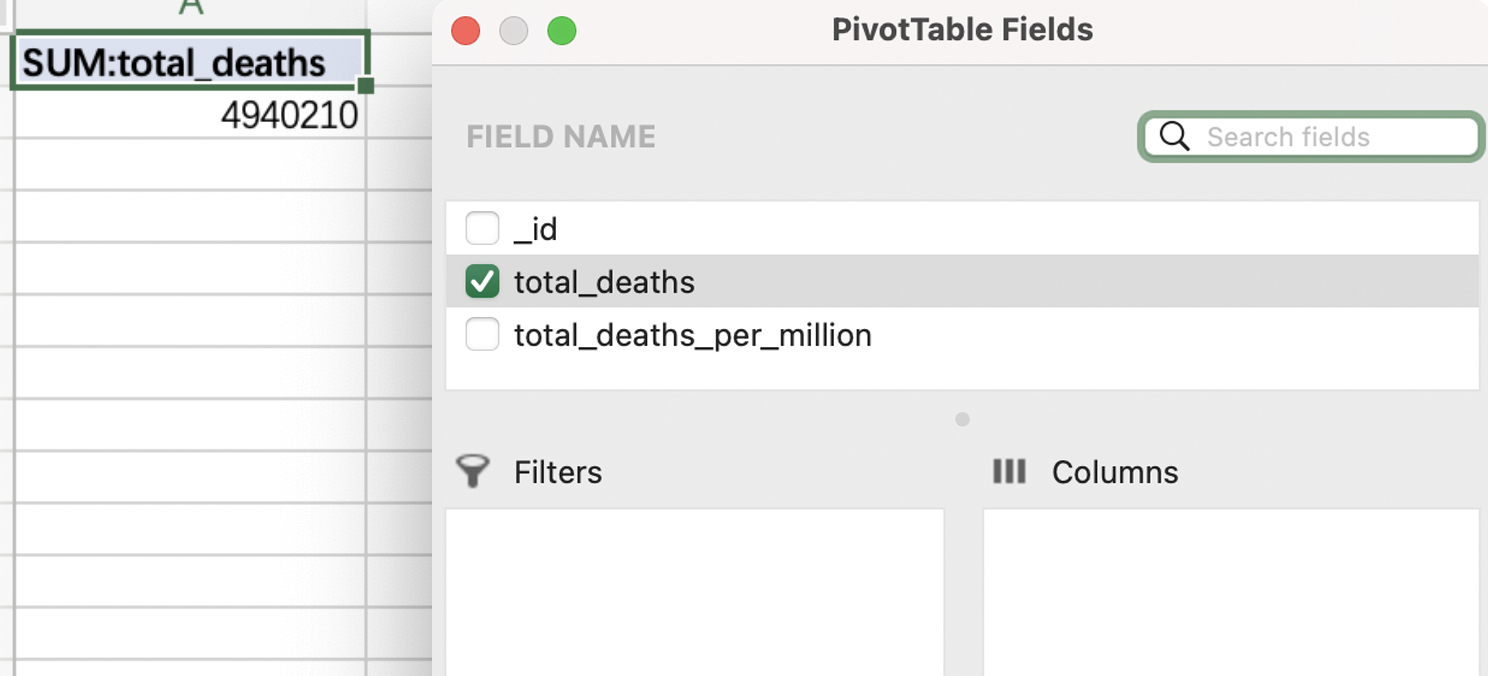The image size is (1488, 676).
Task: Click the panel divider resize dot
Action: tap(962, 420)
